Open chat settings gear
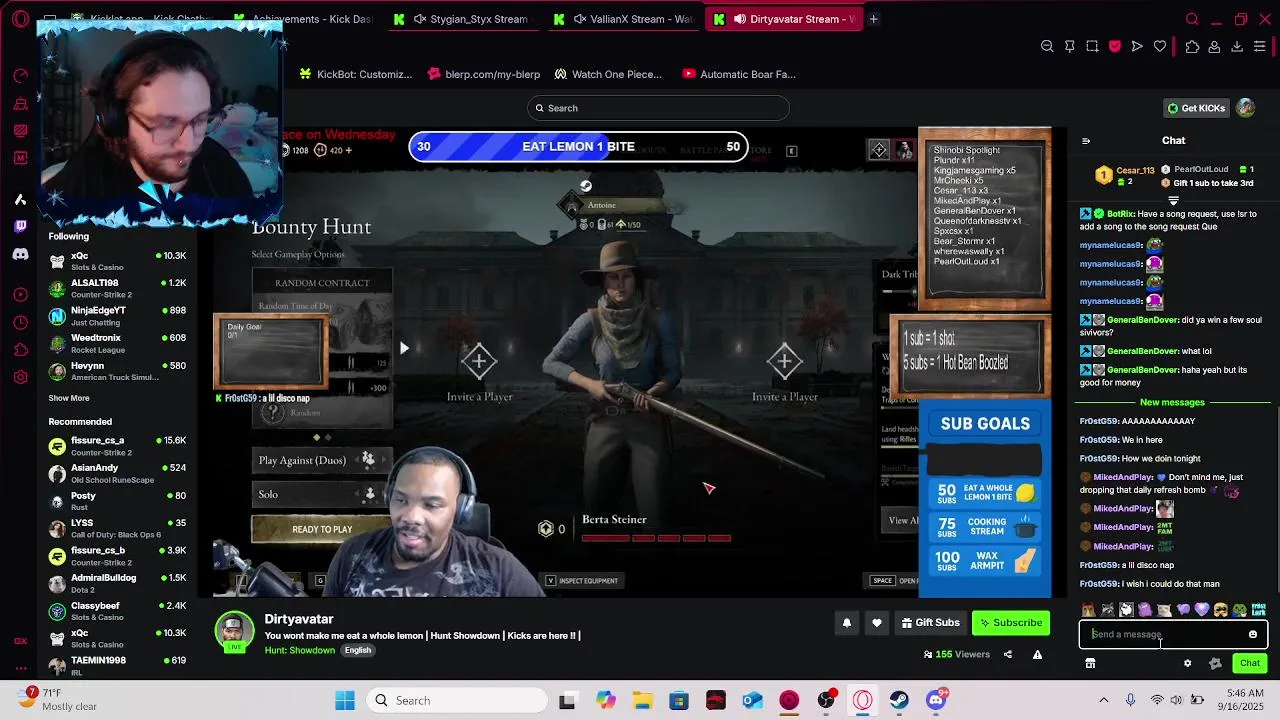Screen dimensions: 1280x720 click(x=1187, y=663)
